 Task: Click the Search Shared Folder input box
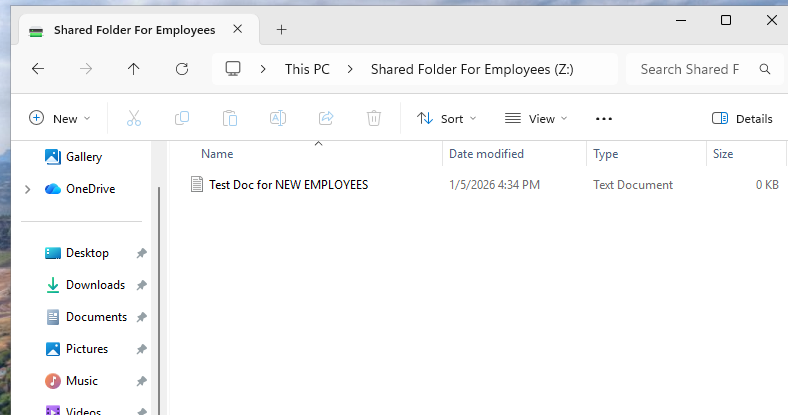[x=689, y=69]
